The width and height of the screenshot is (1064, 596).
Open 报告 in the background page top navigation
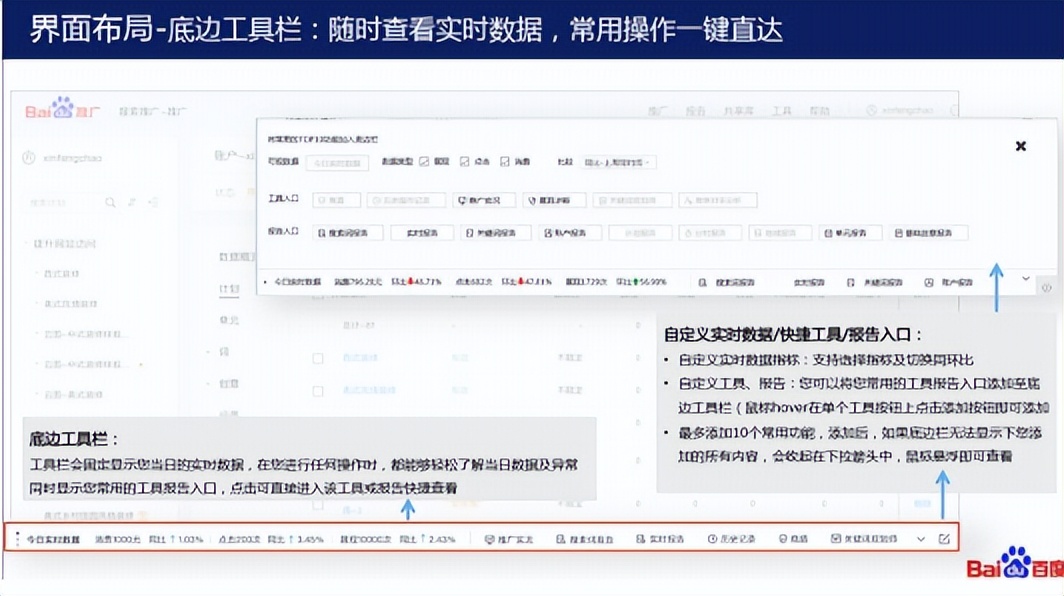click(696, 111)
